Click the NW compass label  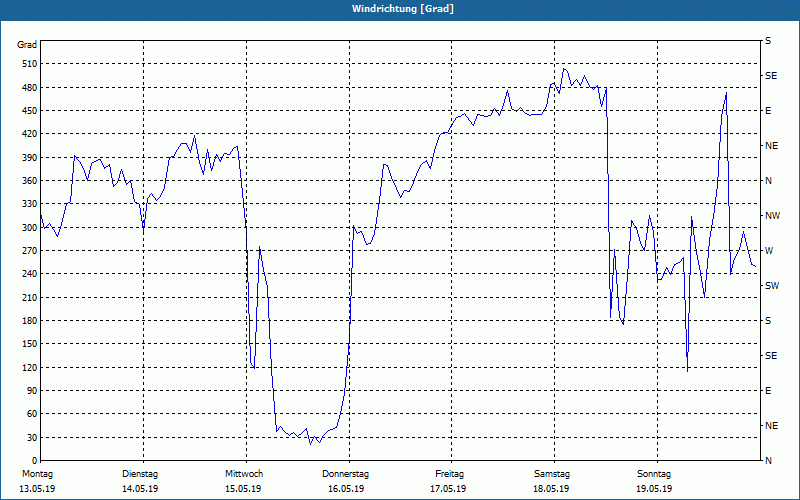click(x=773, y=216)
